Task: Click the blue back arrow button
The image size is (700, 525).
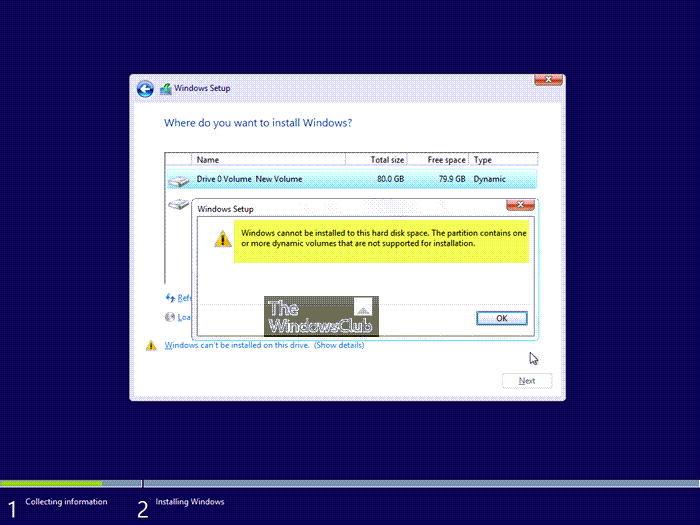Action: (145, 88)
